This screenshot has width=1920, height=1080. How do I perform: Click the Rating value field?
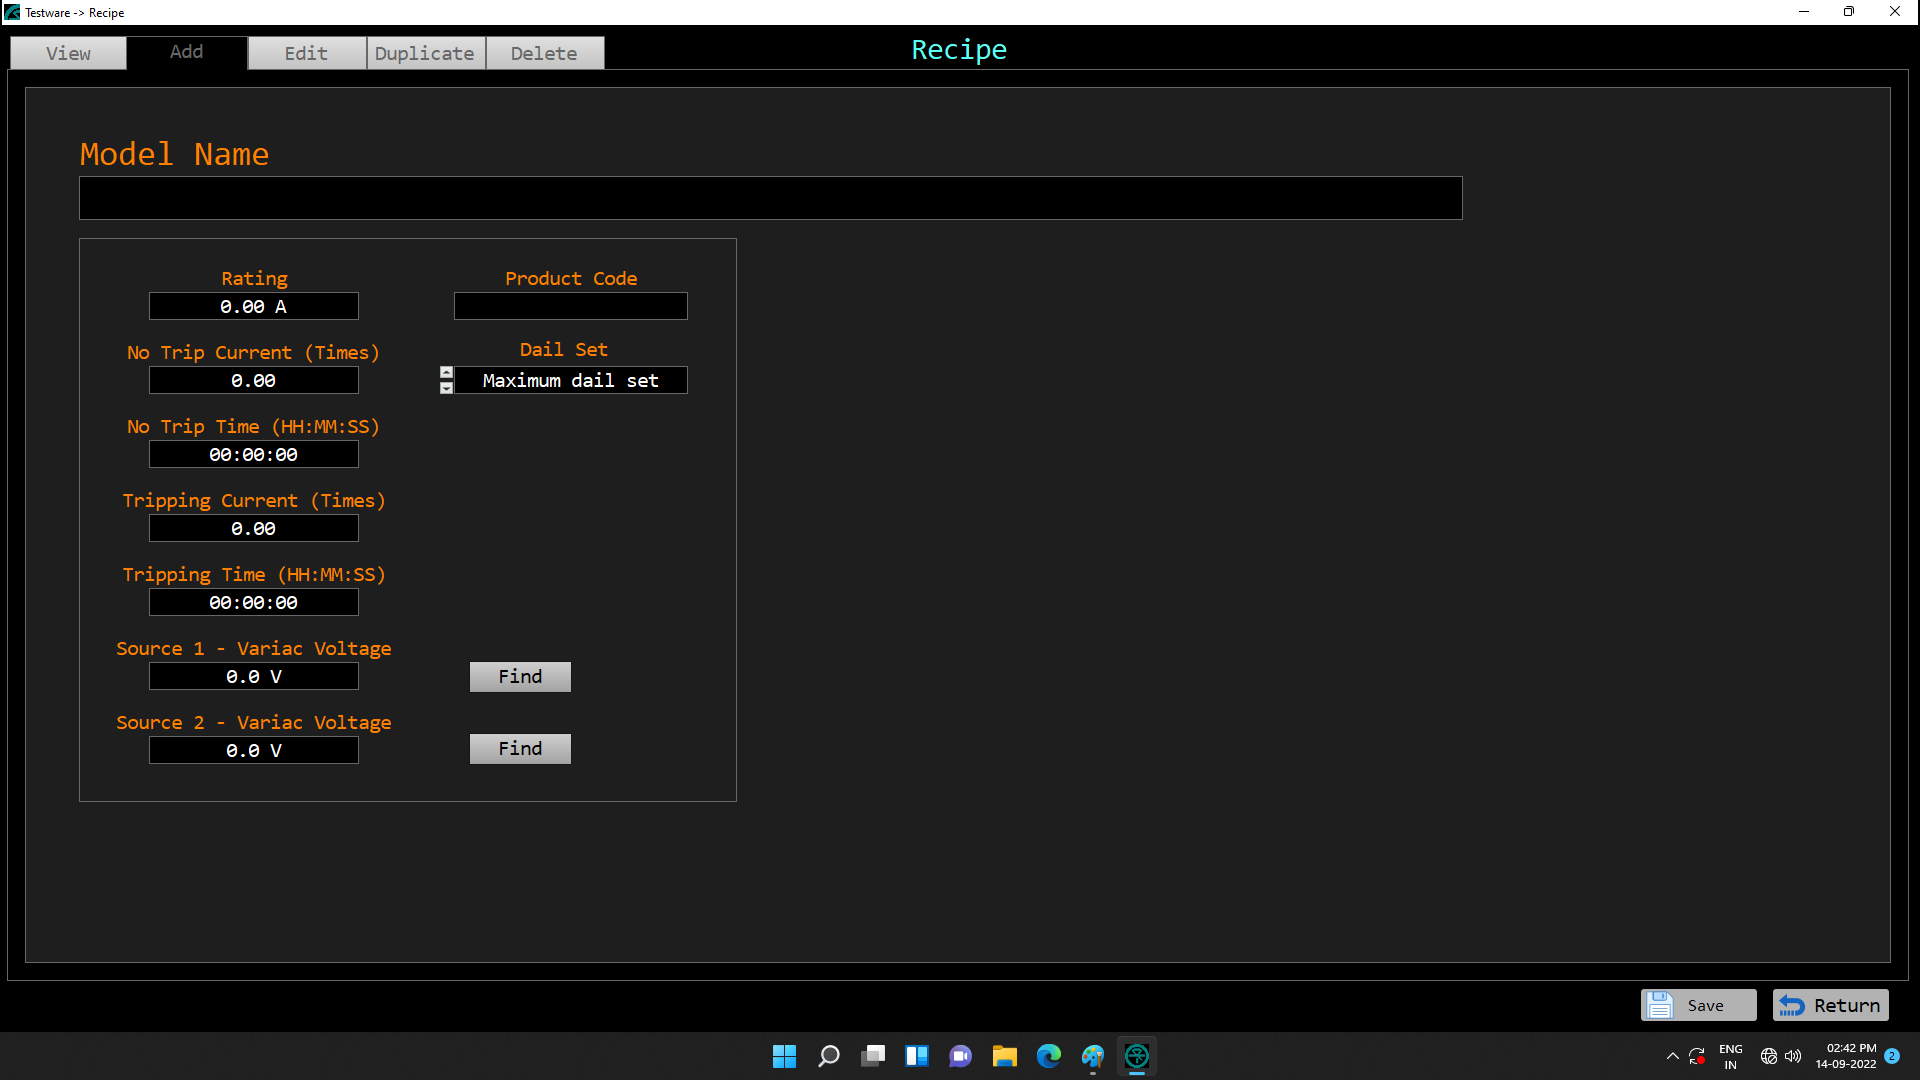(253, 307)
